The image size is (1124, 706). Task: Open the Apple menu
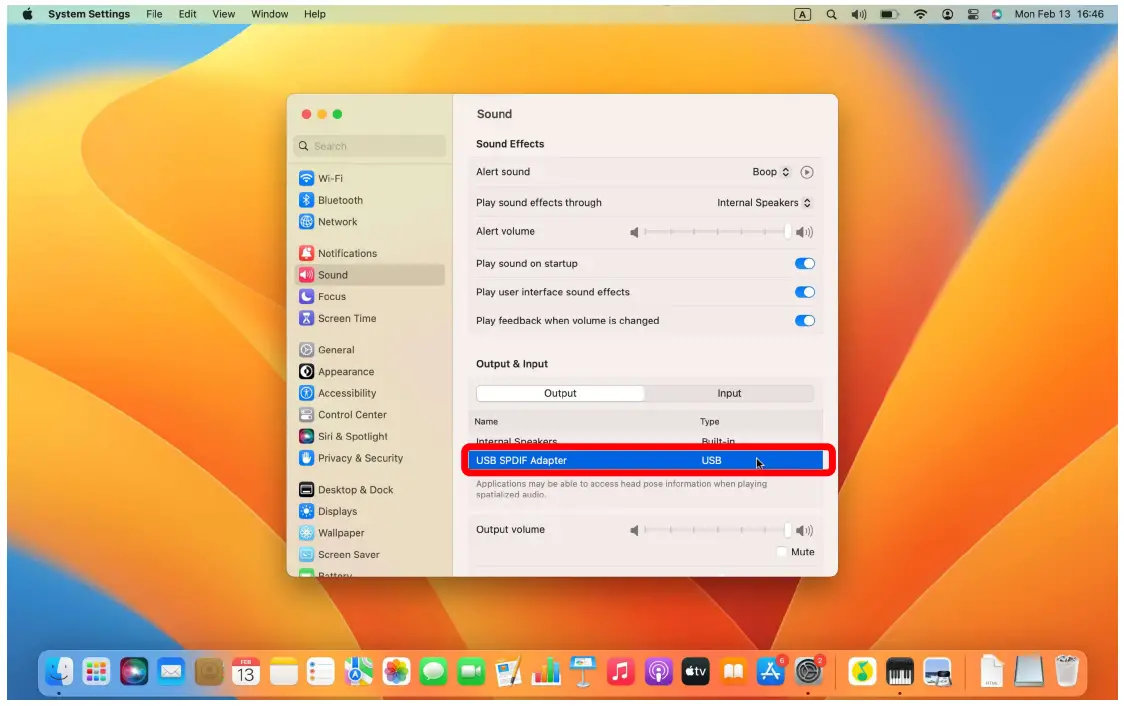[27, 14]
